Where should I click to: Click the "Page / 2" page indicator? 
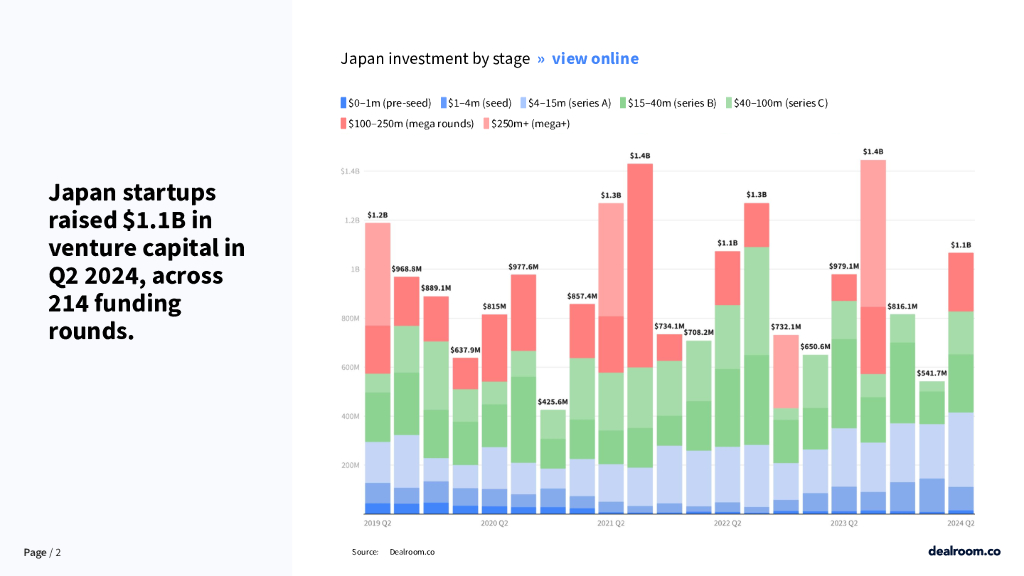tap(42, 553)
